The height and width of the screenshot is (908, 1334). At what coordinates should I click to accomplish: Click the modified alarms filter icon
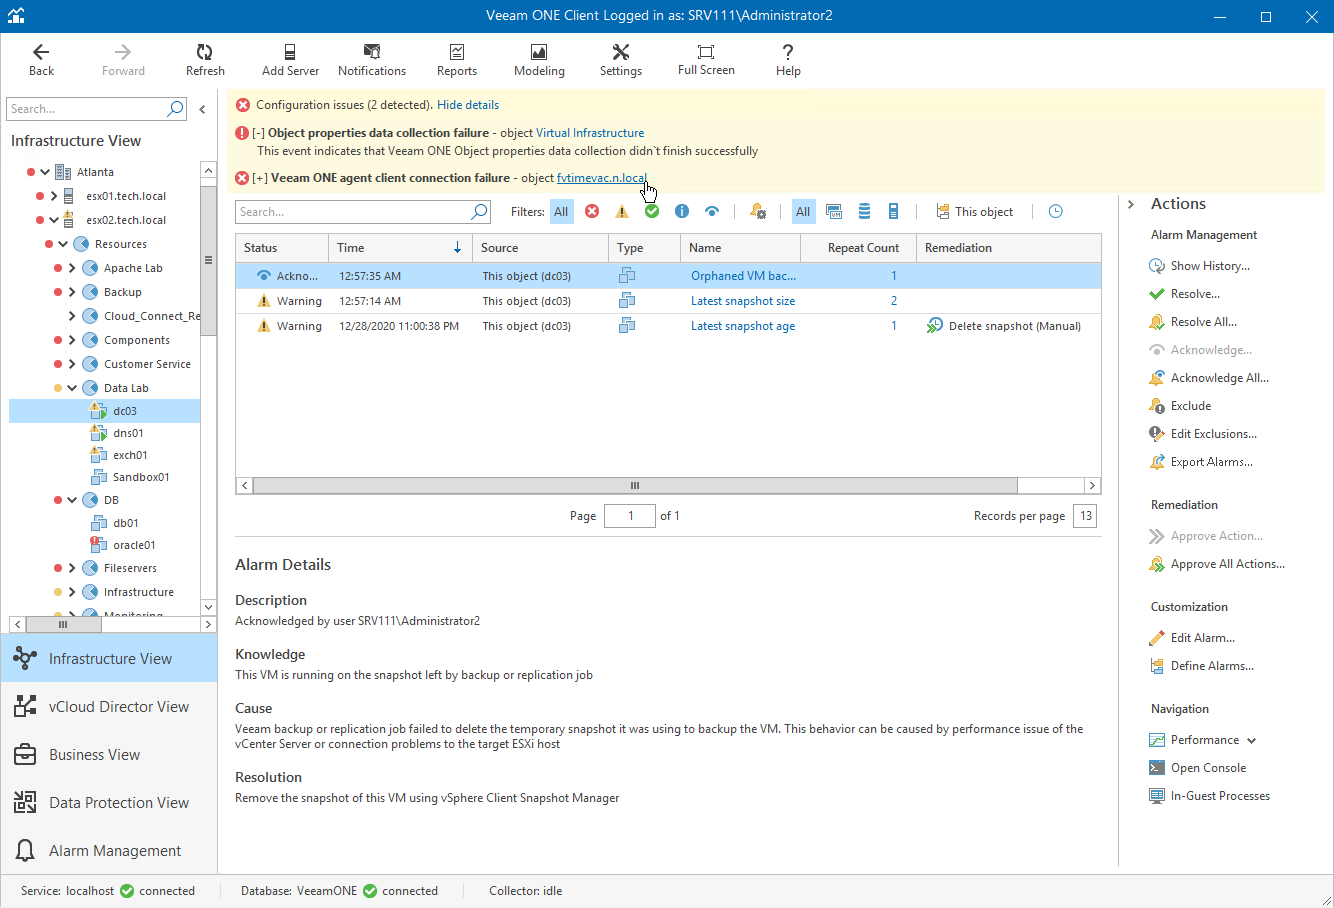pyautogui.click(x=758, y=211)
